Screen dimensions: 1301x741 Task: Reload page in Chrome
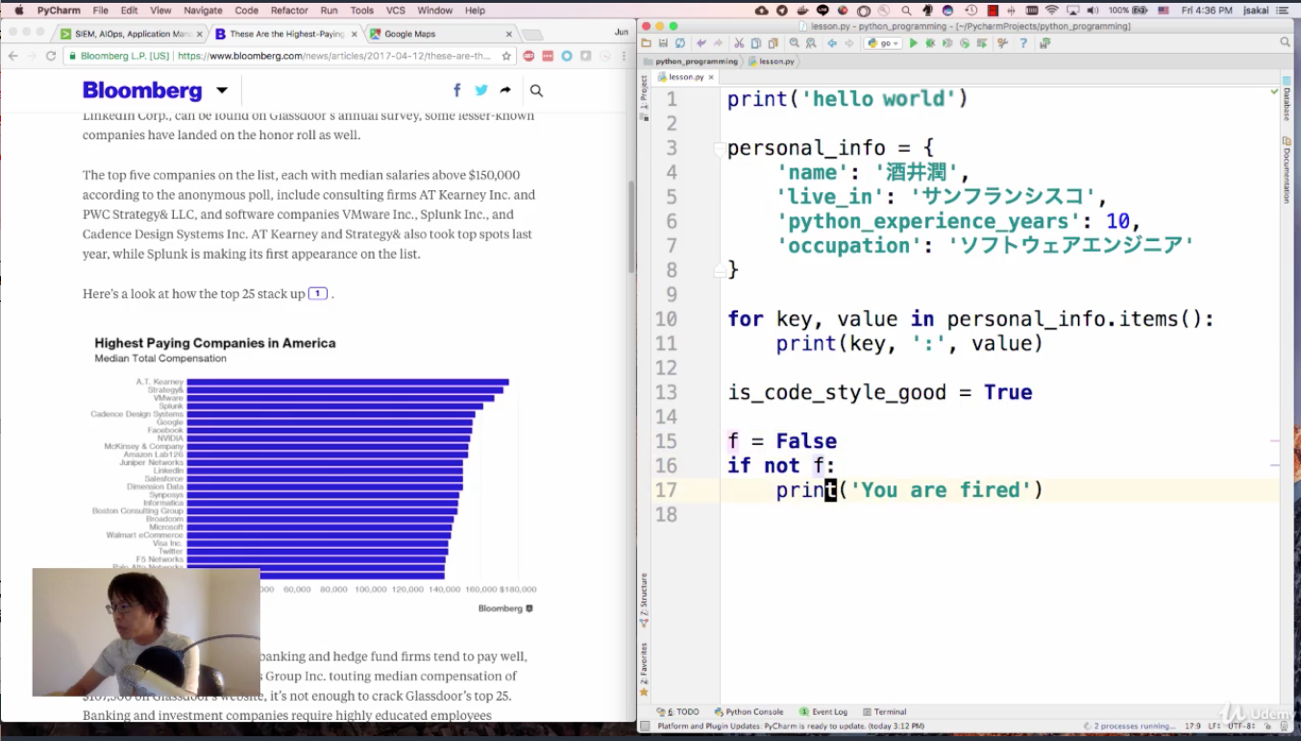pyautogui.click(x=51, y=56)
